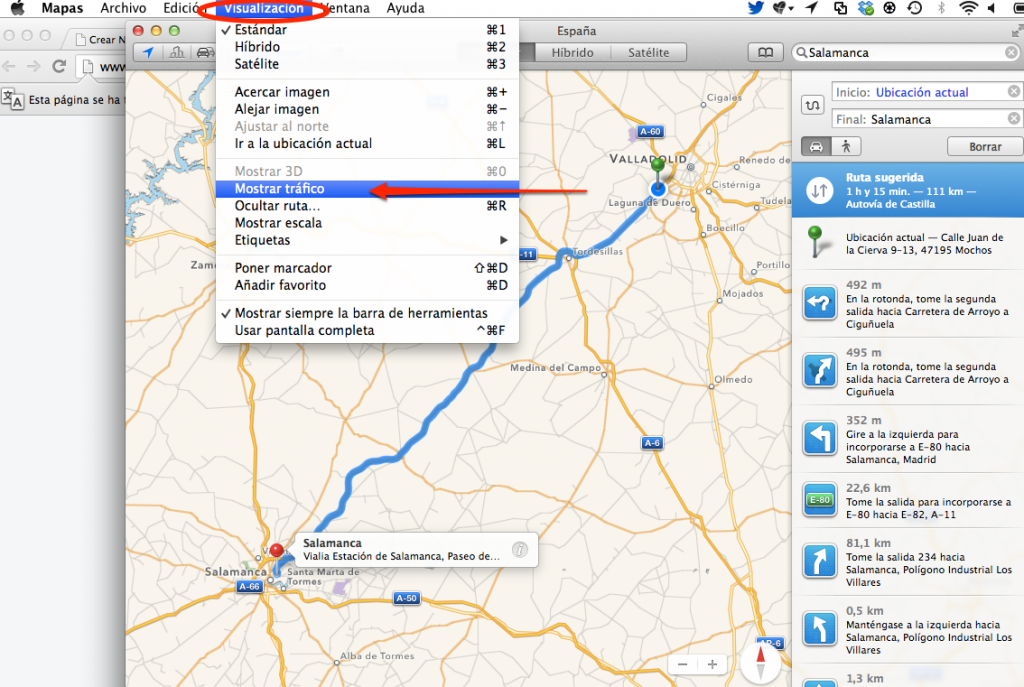Enable Mostrar escala in the menu
Image resolution: width=1024 pixels, height=687 pixels.
click(x=367, y=223)
